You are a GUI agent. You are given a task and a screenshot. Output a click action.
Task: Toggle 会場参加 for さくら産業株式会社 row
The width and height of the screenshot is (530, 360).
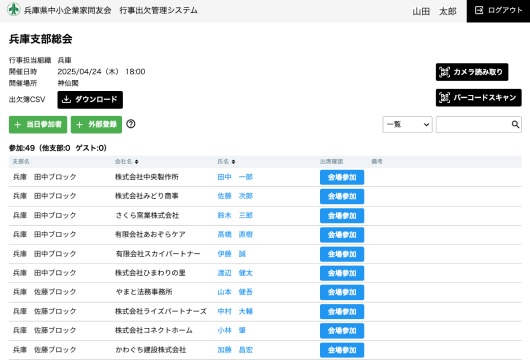[x=342, y=216]
